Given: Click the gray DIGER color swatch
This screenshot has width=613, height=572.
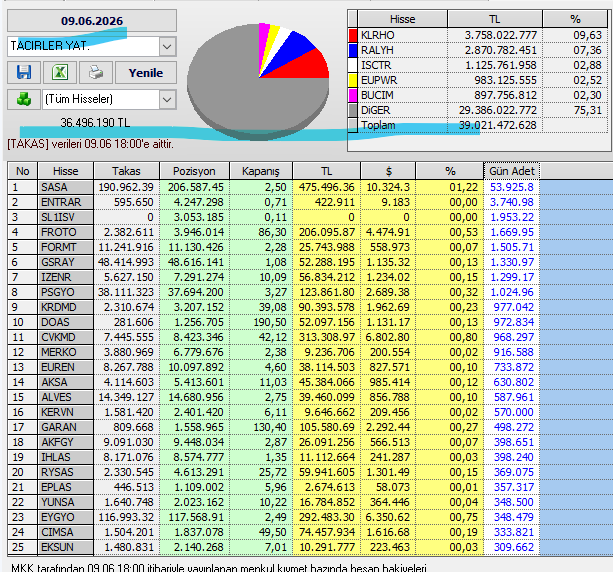Looking at the screenshot, I should coord(353,110).
